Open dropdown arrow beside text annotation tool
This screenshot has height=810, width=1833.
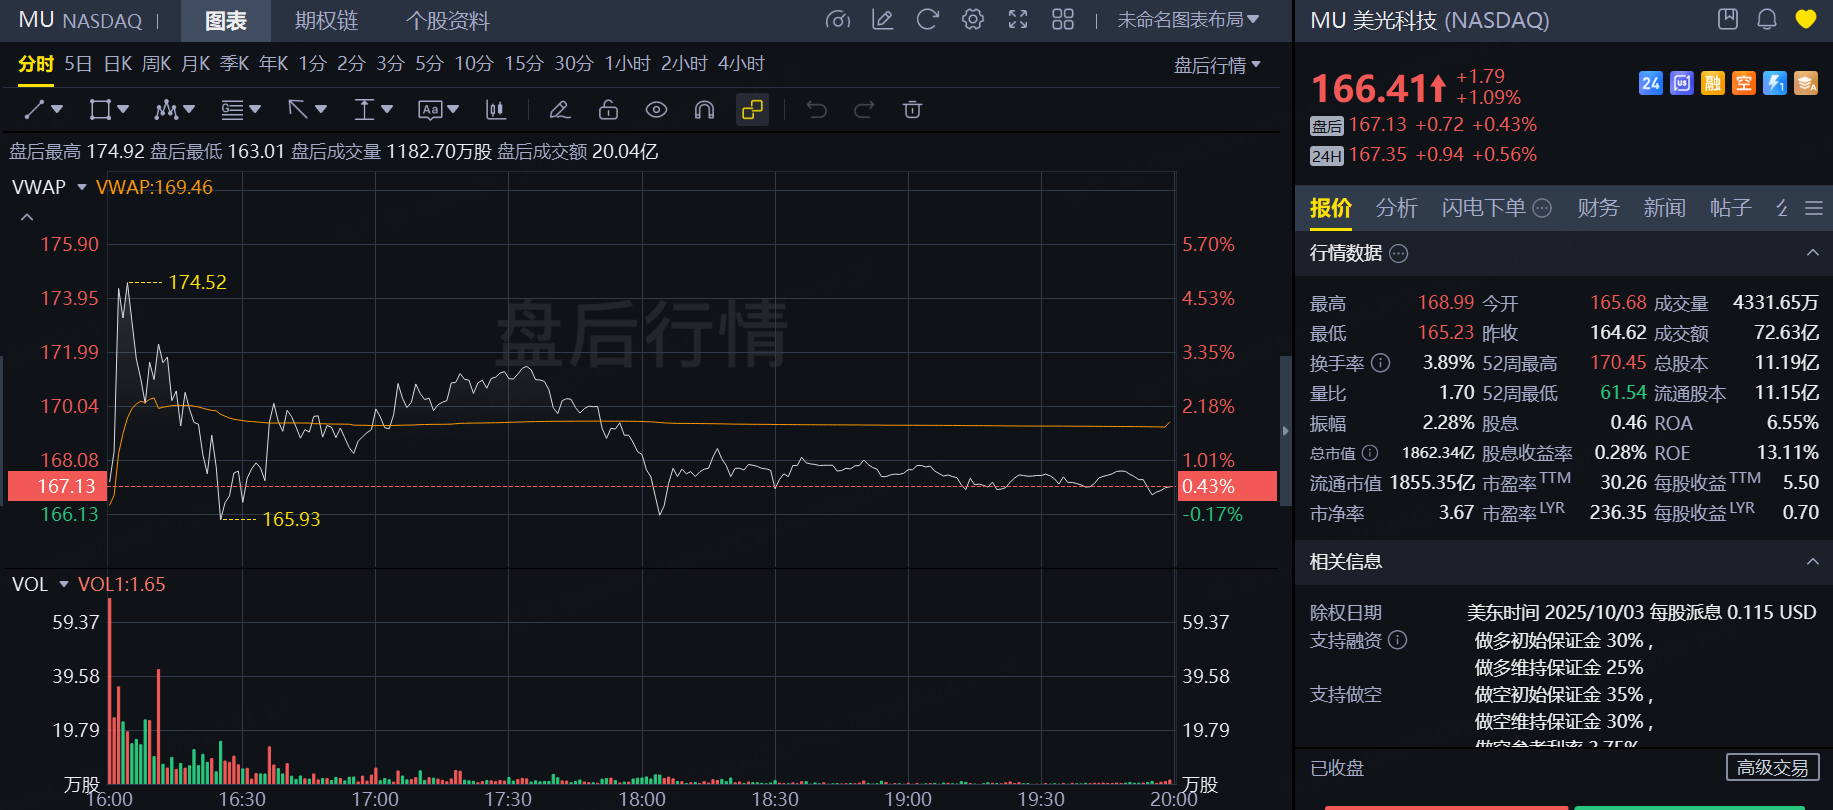point(453,109)
